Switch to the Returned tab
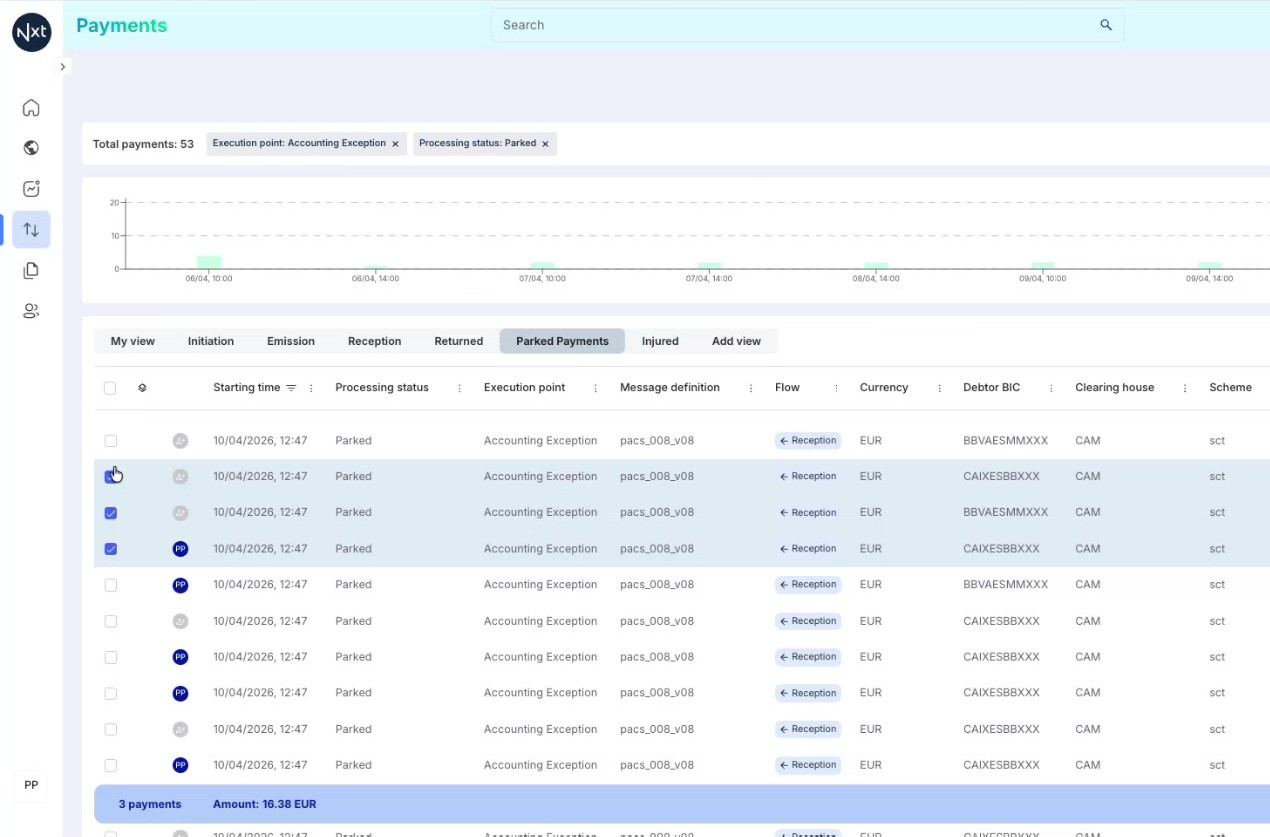This screenshot has height=837, width=1270. pos(459,341)
